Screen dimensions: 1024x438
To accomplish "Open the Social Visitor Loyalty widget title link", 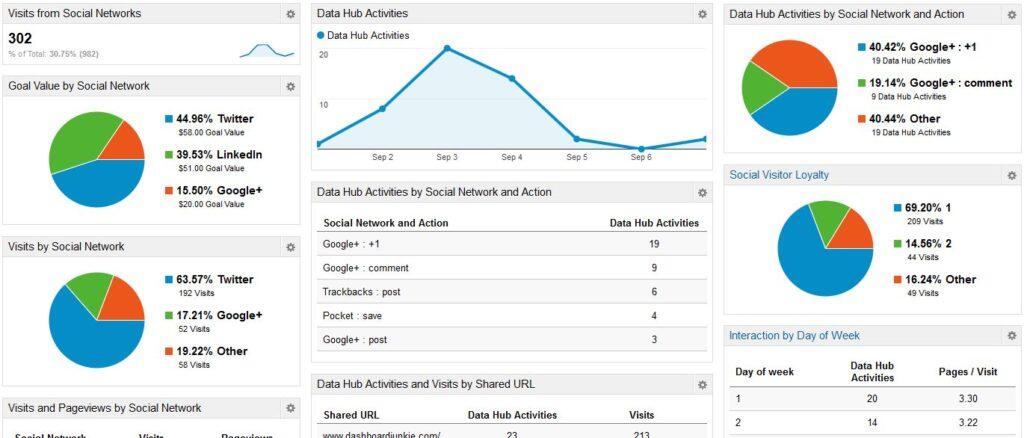I will point(779,175).
